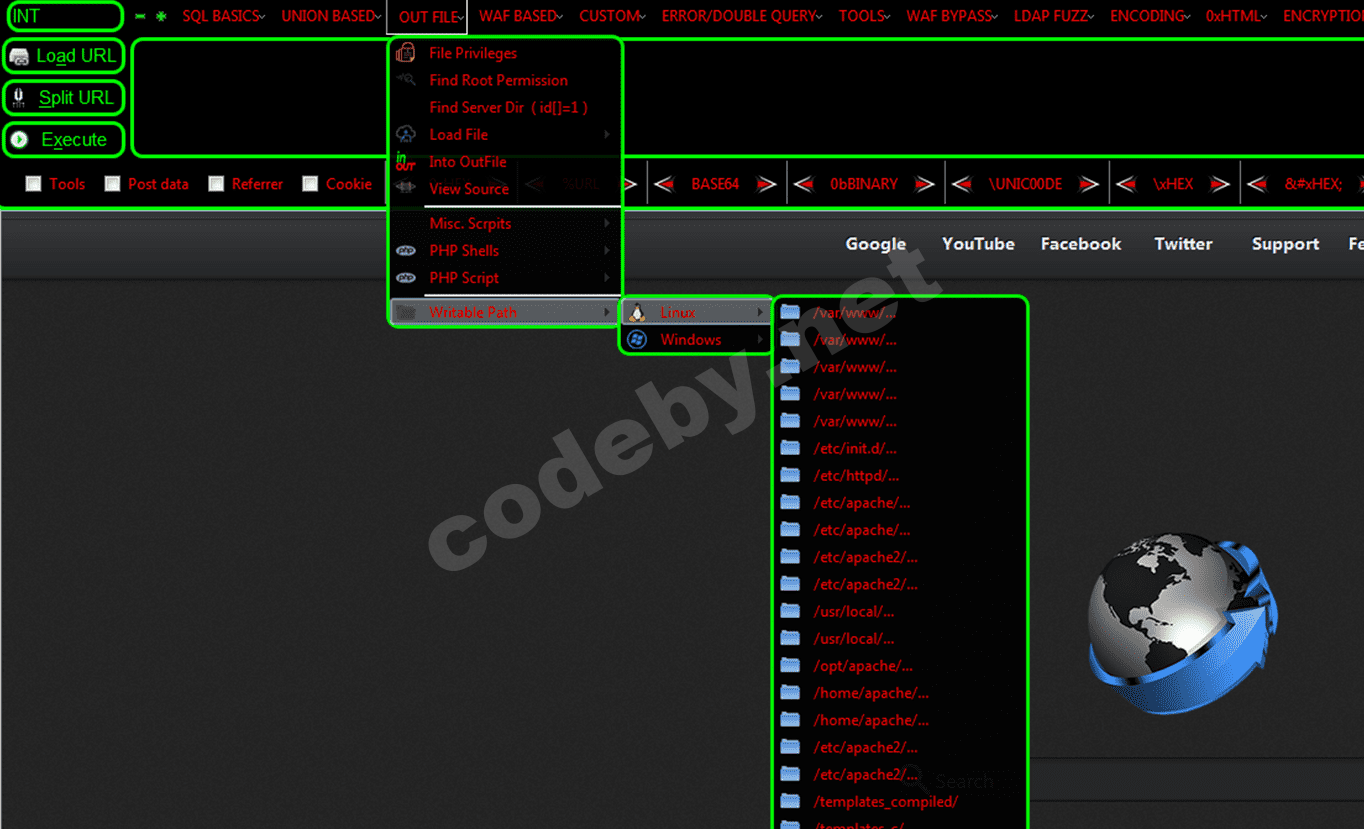Open the LDAP FUZZ dropdown
The width and height of the screenshot is (1364, 829).
click(1054, 16)
